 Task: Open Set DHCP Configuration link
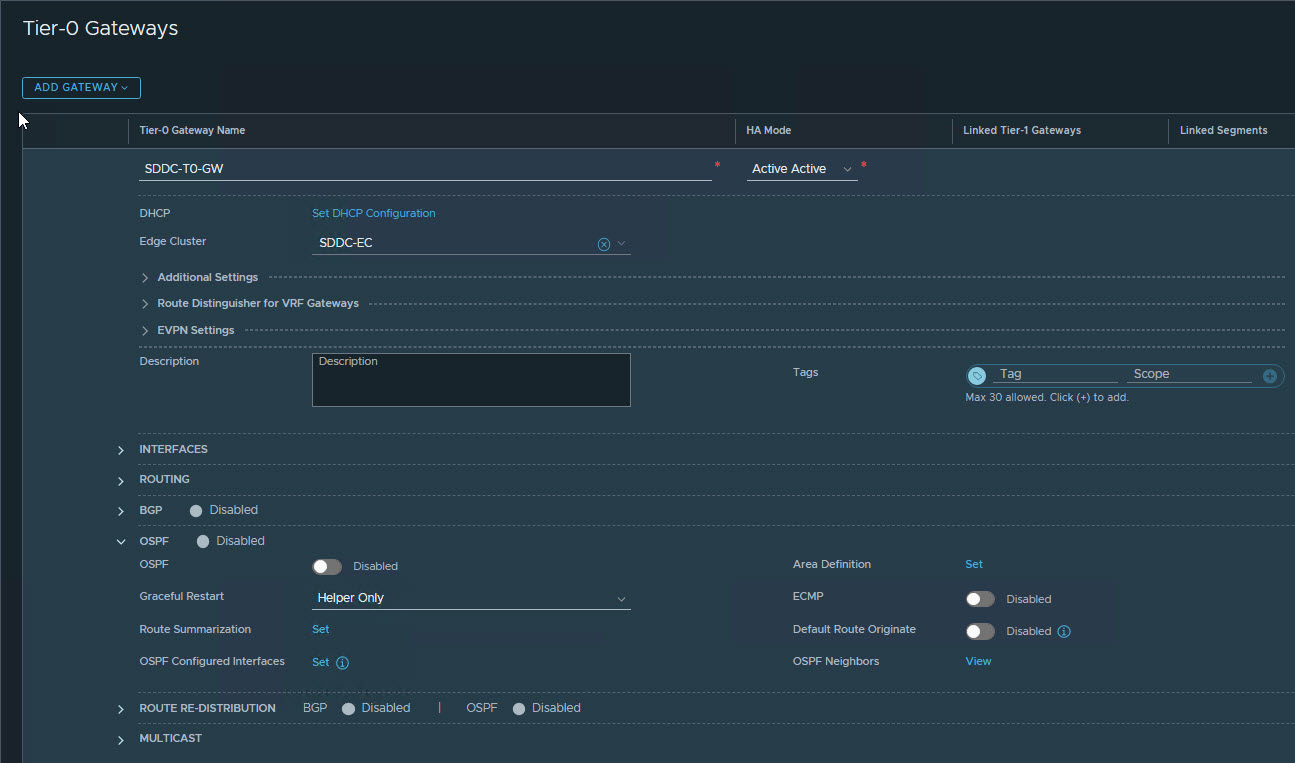click(373, 214)
